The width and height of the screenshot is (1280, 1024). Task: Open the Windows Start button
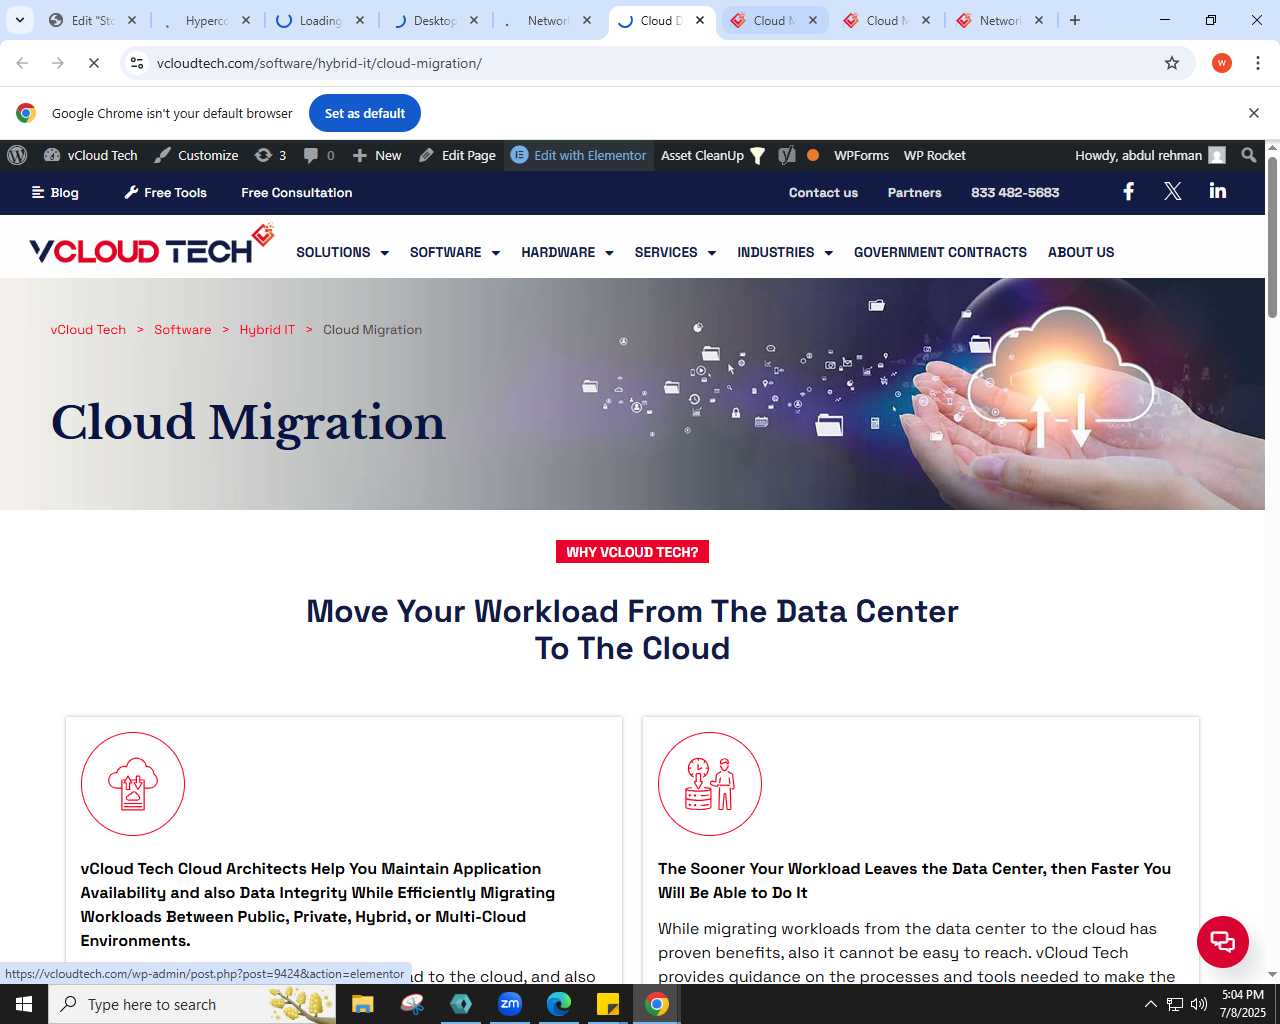[24, 1004]
